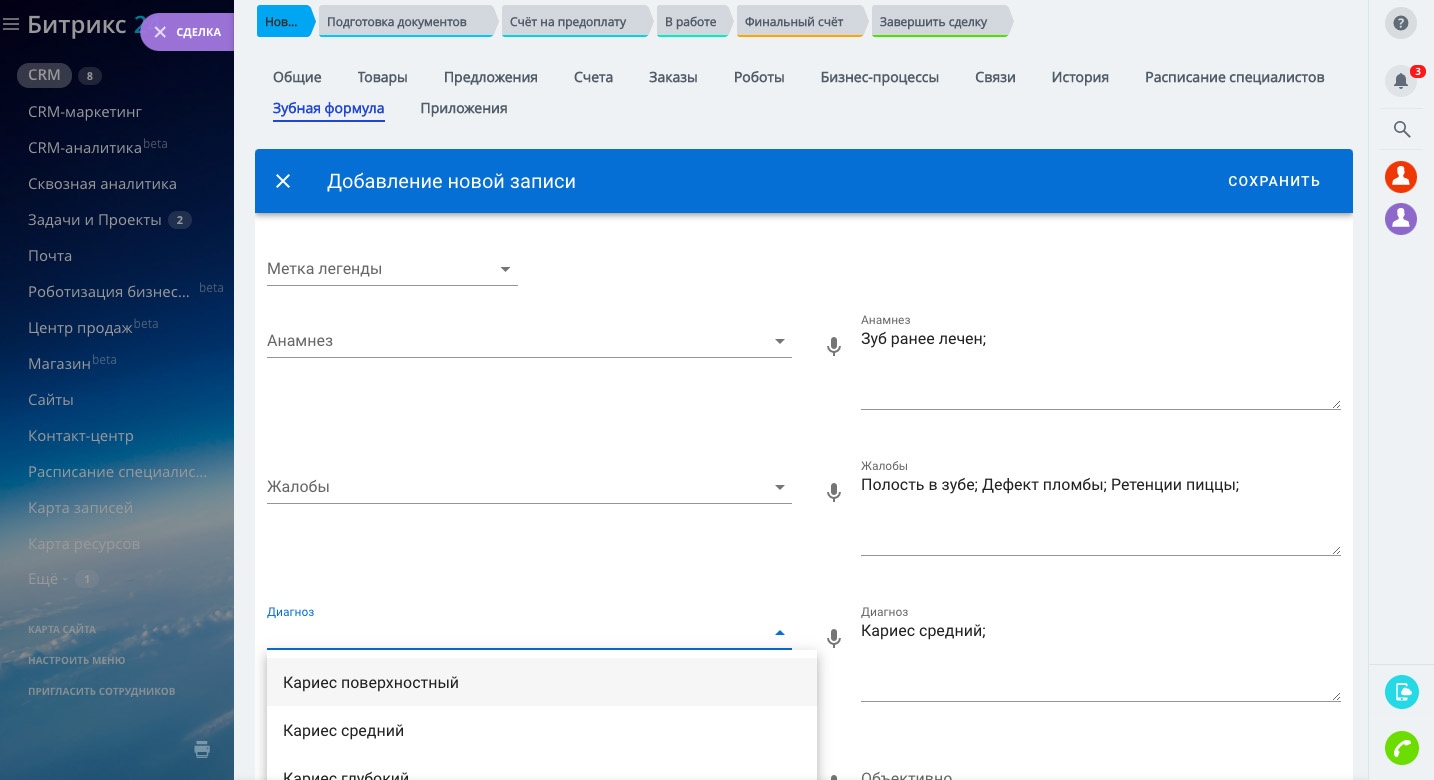Close the Добавление новой записи form
The width and height of the screenshot is (1434, 780).
(x=283, y=181)
